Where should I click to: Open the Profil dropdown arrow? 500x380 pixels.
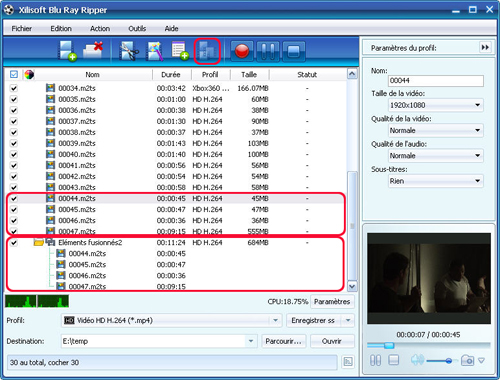[275, 320]
